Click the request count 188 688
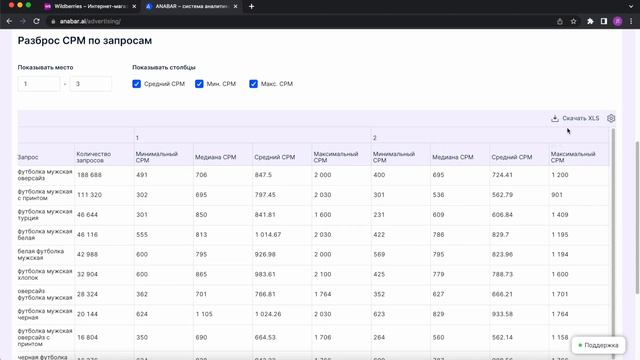 tap(89, 175)
